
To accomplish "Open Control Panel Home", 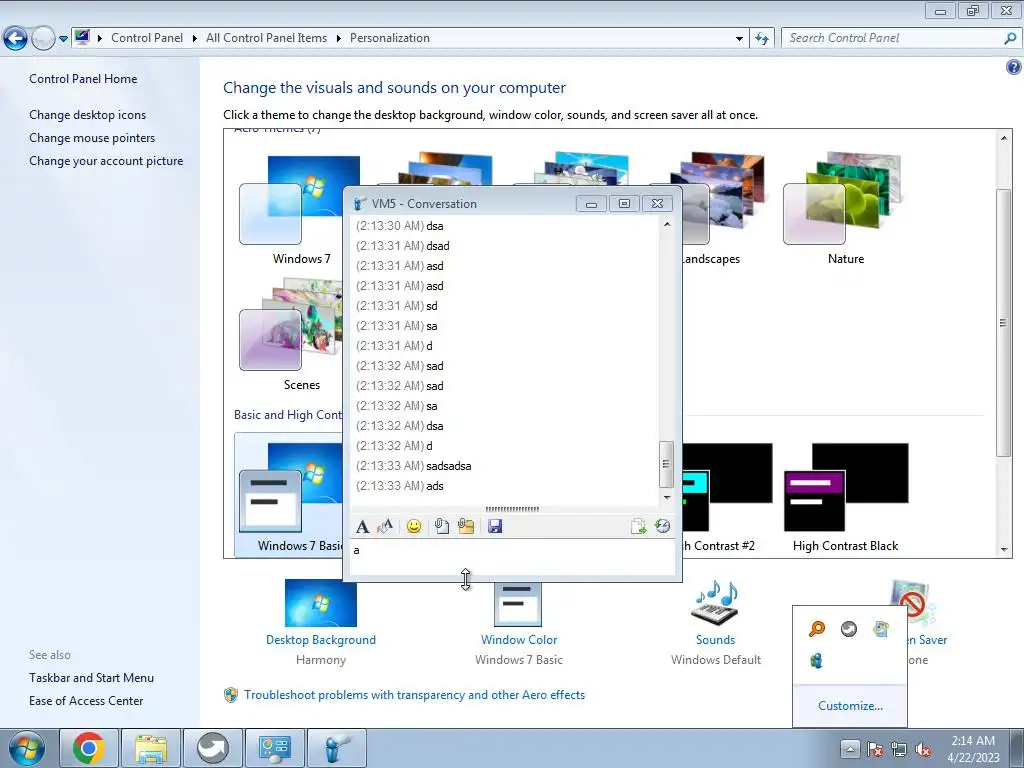I will pyautogui.click(x=83, y=78).
